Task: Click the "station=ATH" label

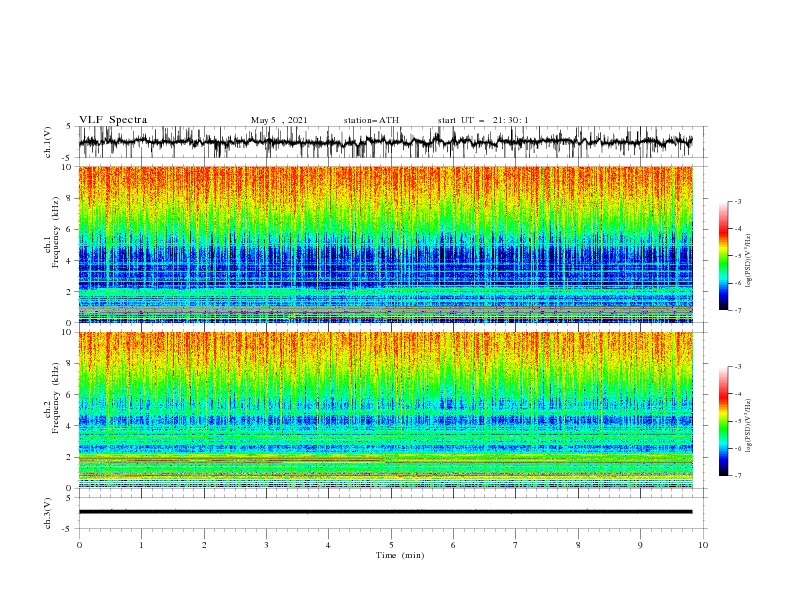Action: click(x=371, y=120)
